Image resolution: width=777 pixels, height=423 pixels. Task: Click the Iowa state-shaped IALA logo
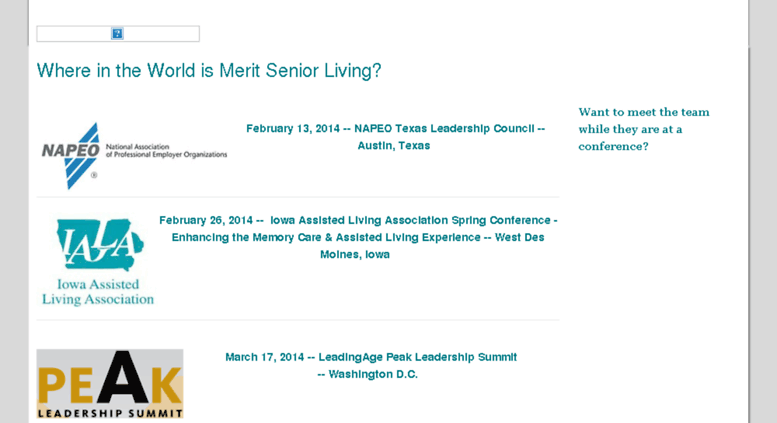coord(100,244)
